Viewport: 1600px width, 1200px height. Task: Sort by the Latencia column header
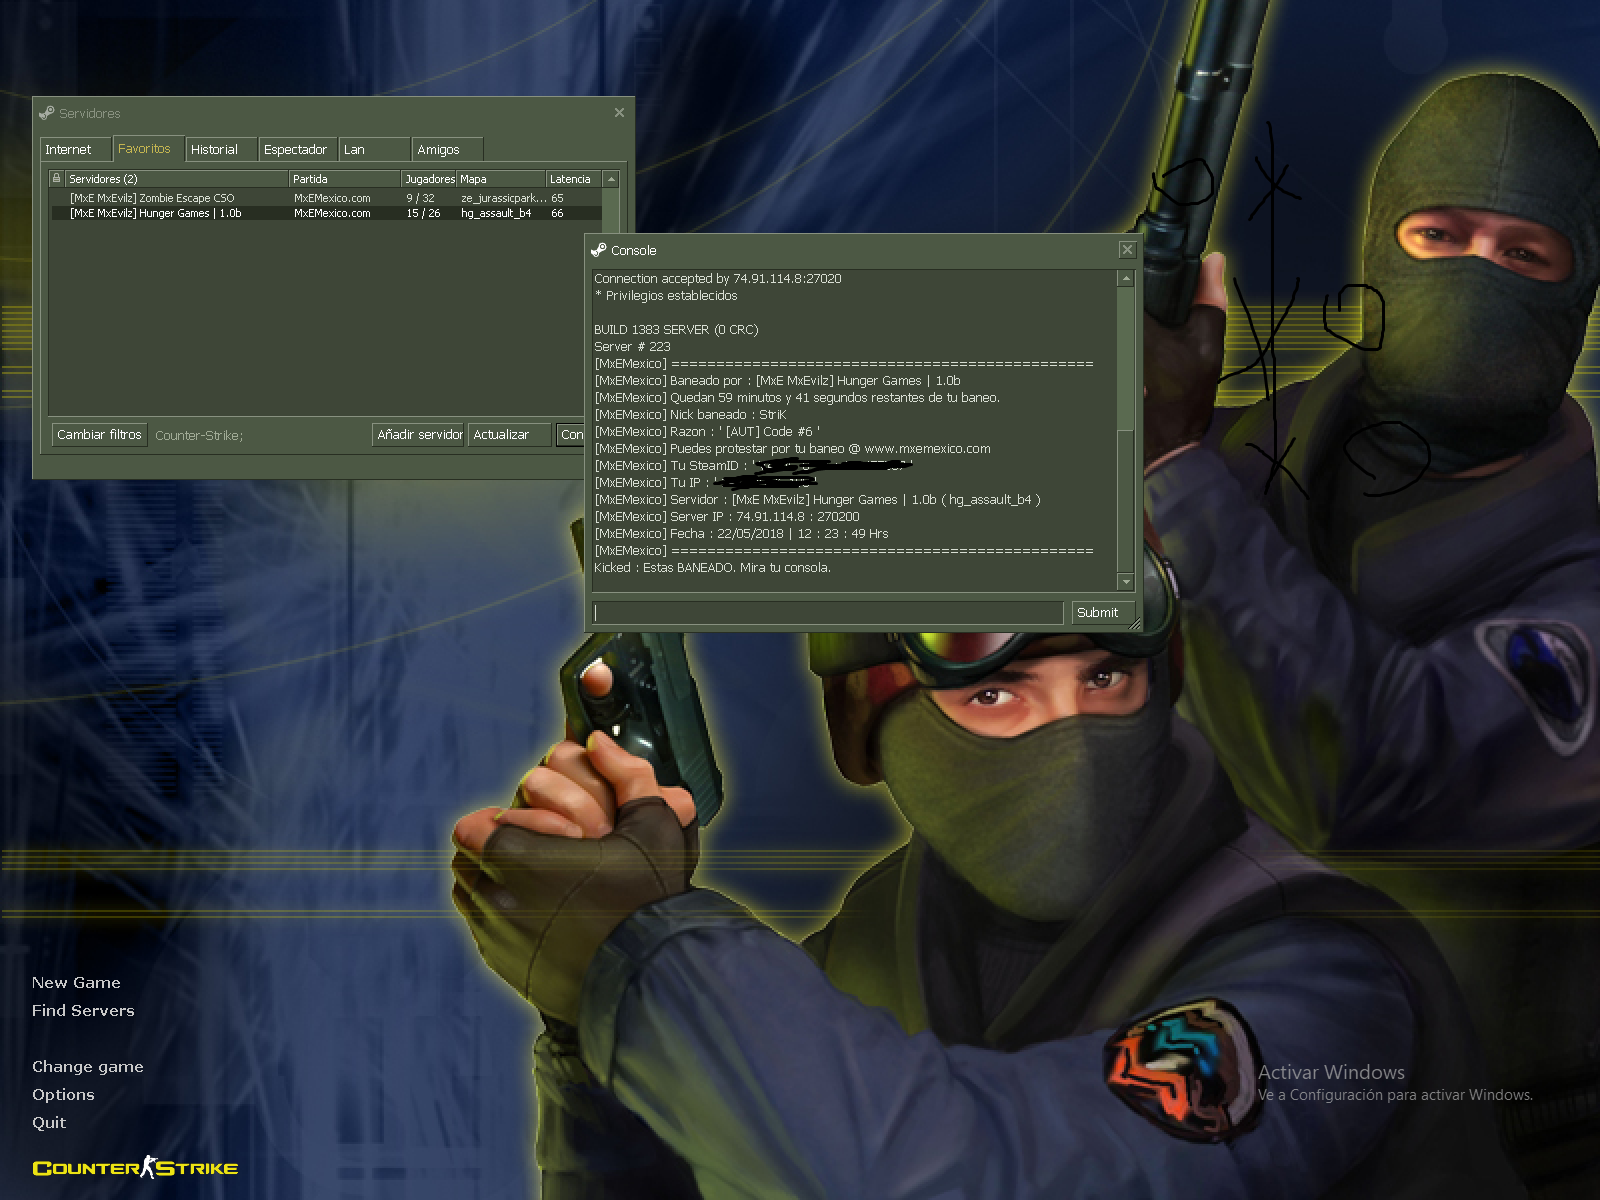[574, 179]
